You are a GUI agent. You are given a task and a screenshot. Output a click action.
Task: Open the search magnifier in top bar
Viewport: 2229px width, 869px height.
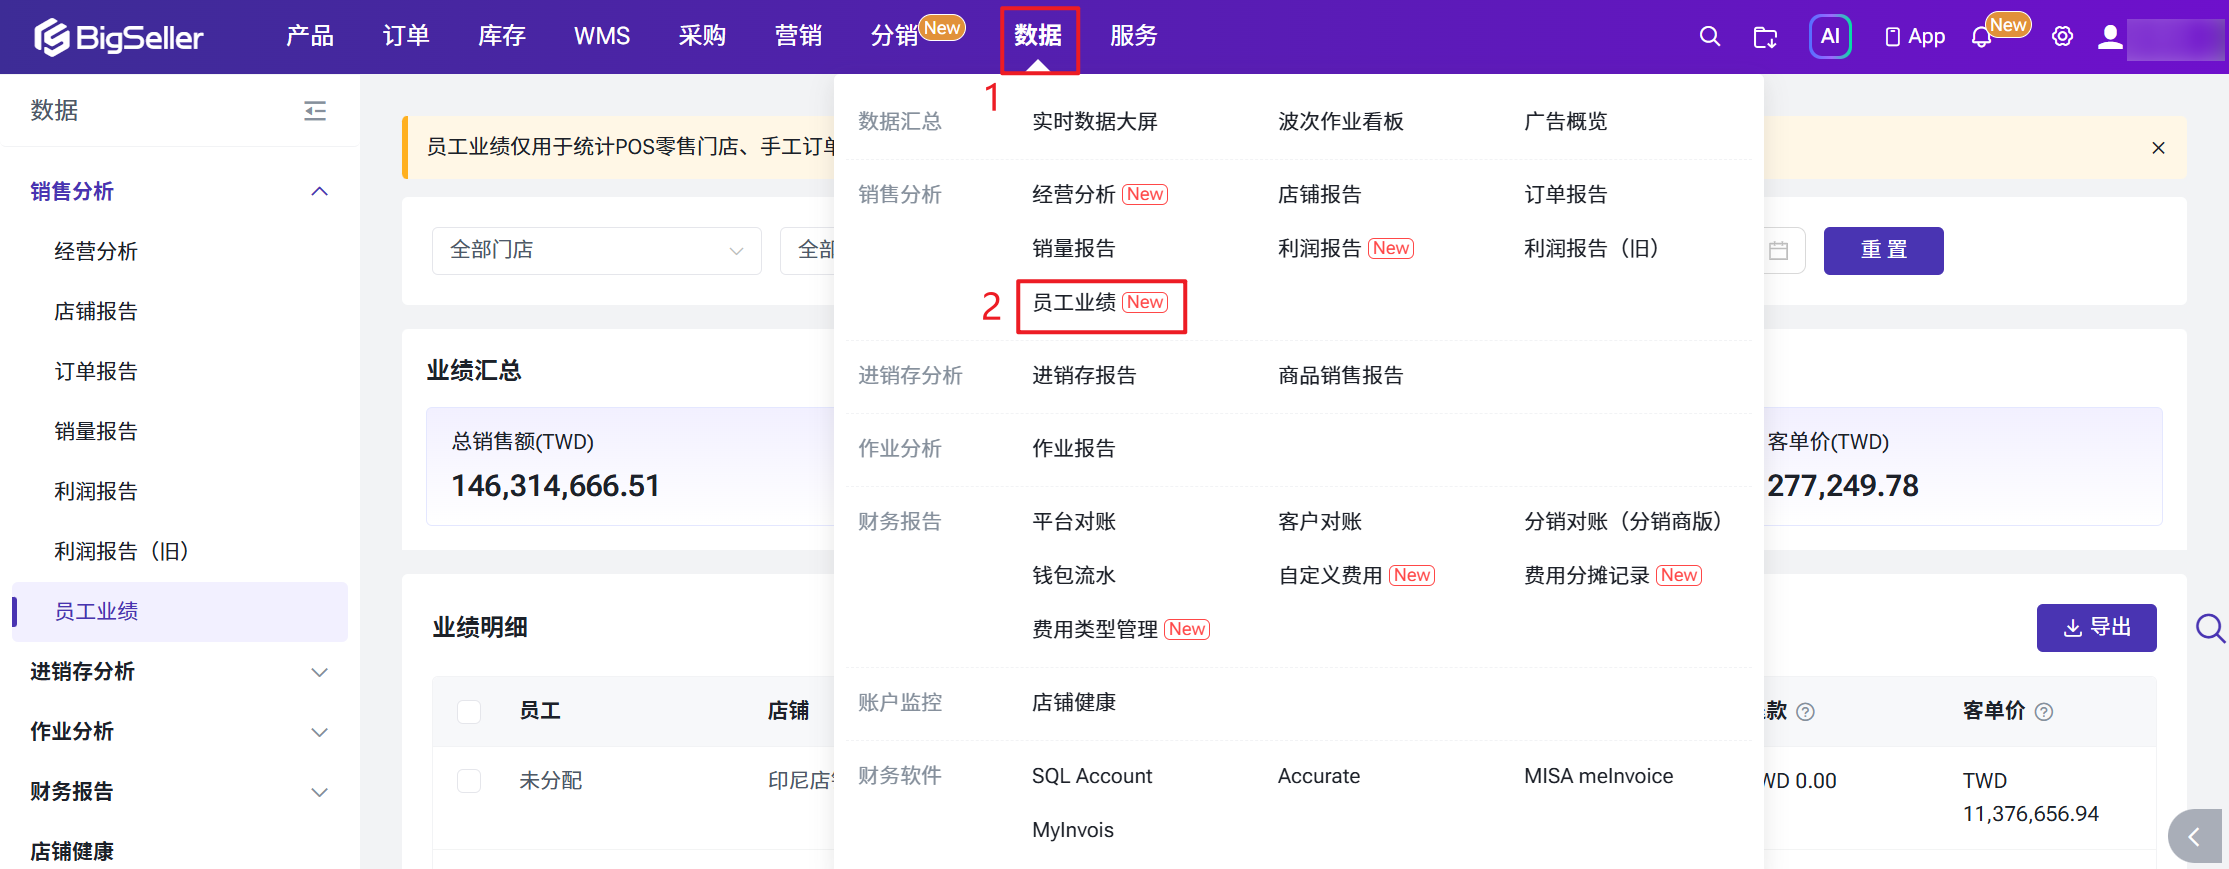point(1710,37)
